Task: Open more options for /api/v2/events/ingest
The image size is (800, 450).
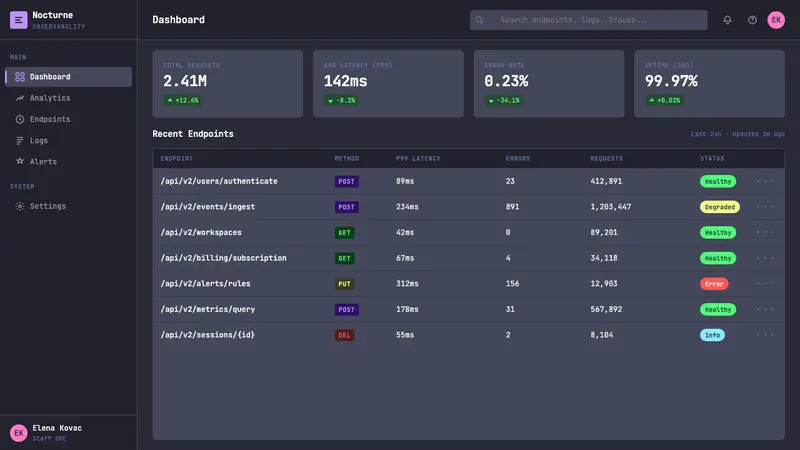Action: coord(765,207)
